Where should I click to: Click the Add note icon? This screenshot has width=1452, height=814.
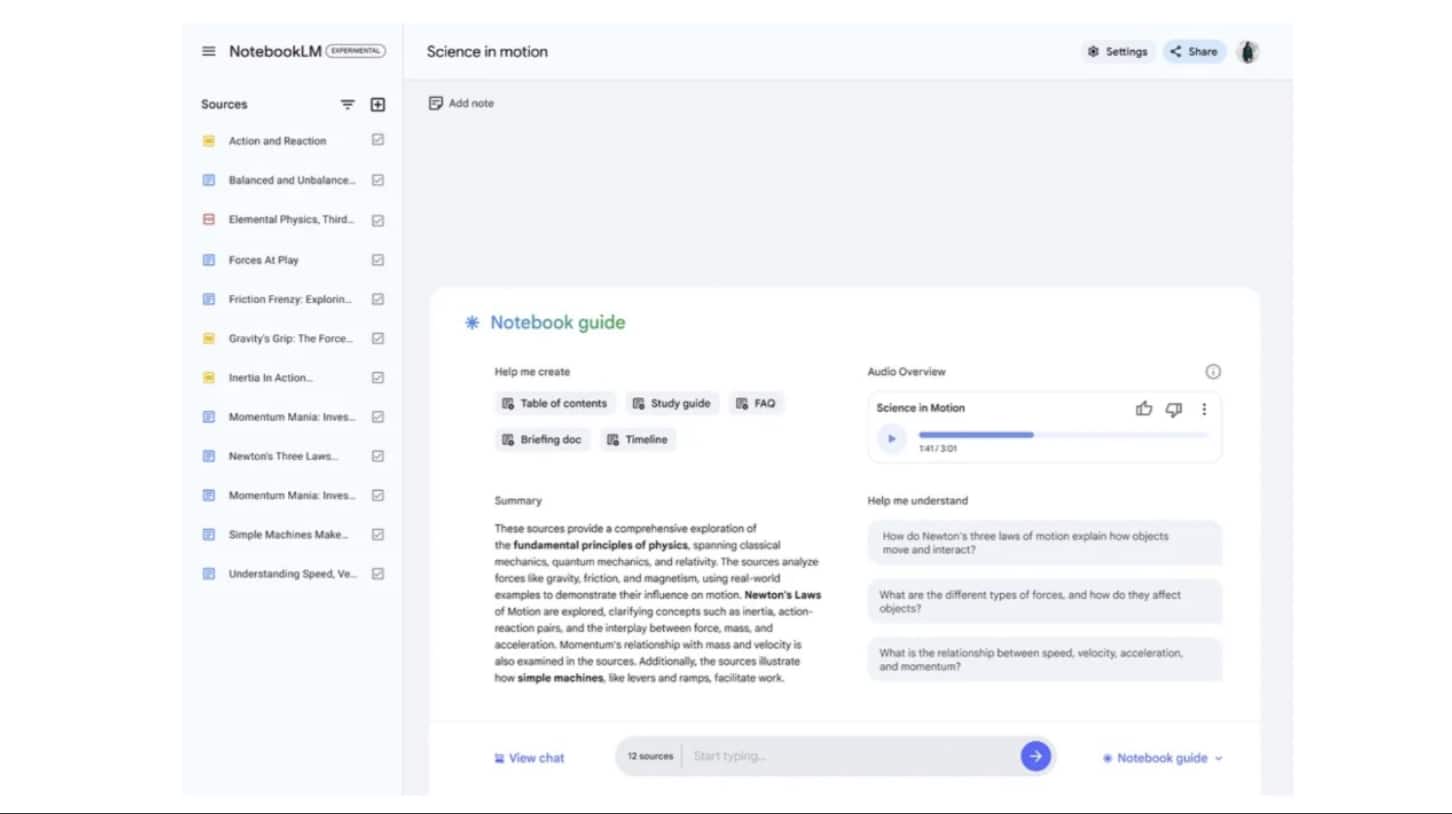(435, 103)
